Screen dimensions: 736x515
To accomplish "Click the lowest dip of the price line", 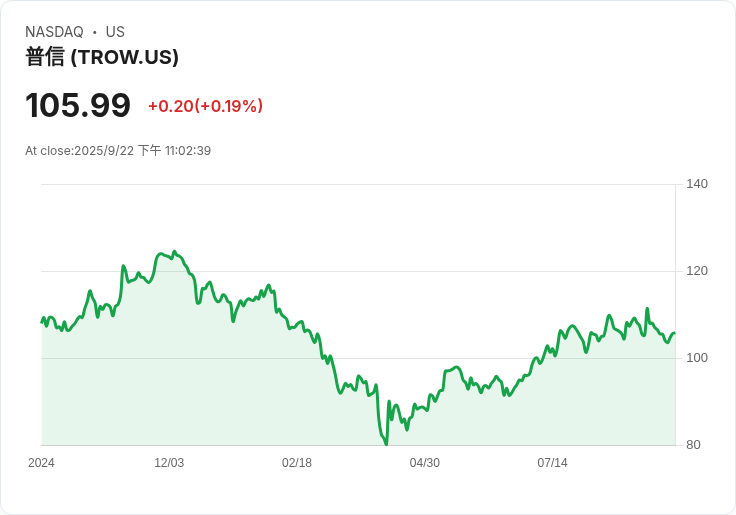I will coord(386,443).
